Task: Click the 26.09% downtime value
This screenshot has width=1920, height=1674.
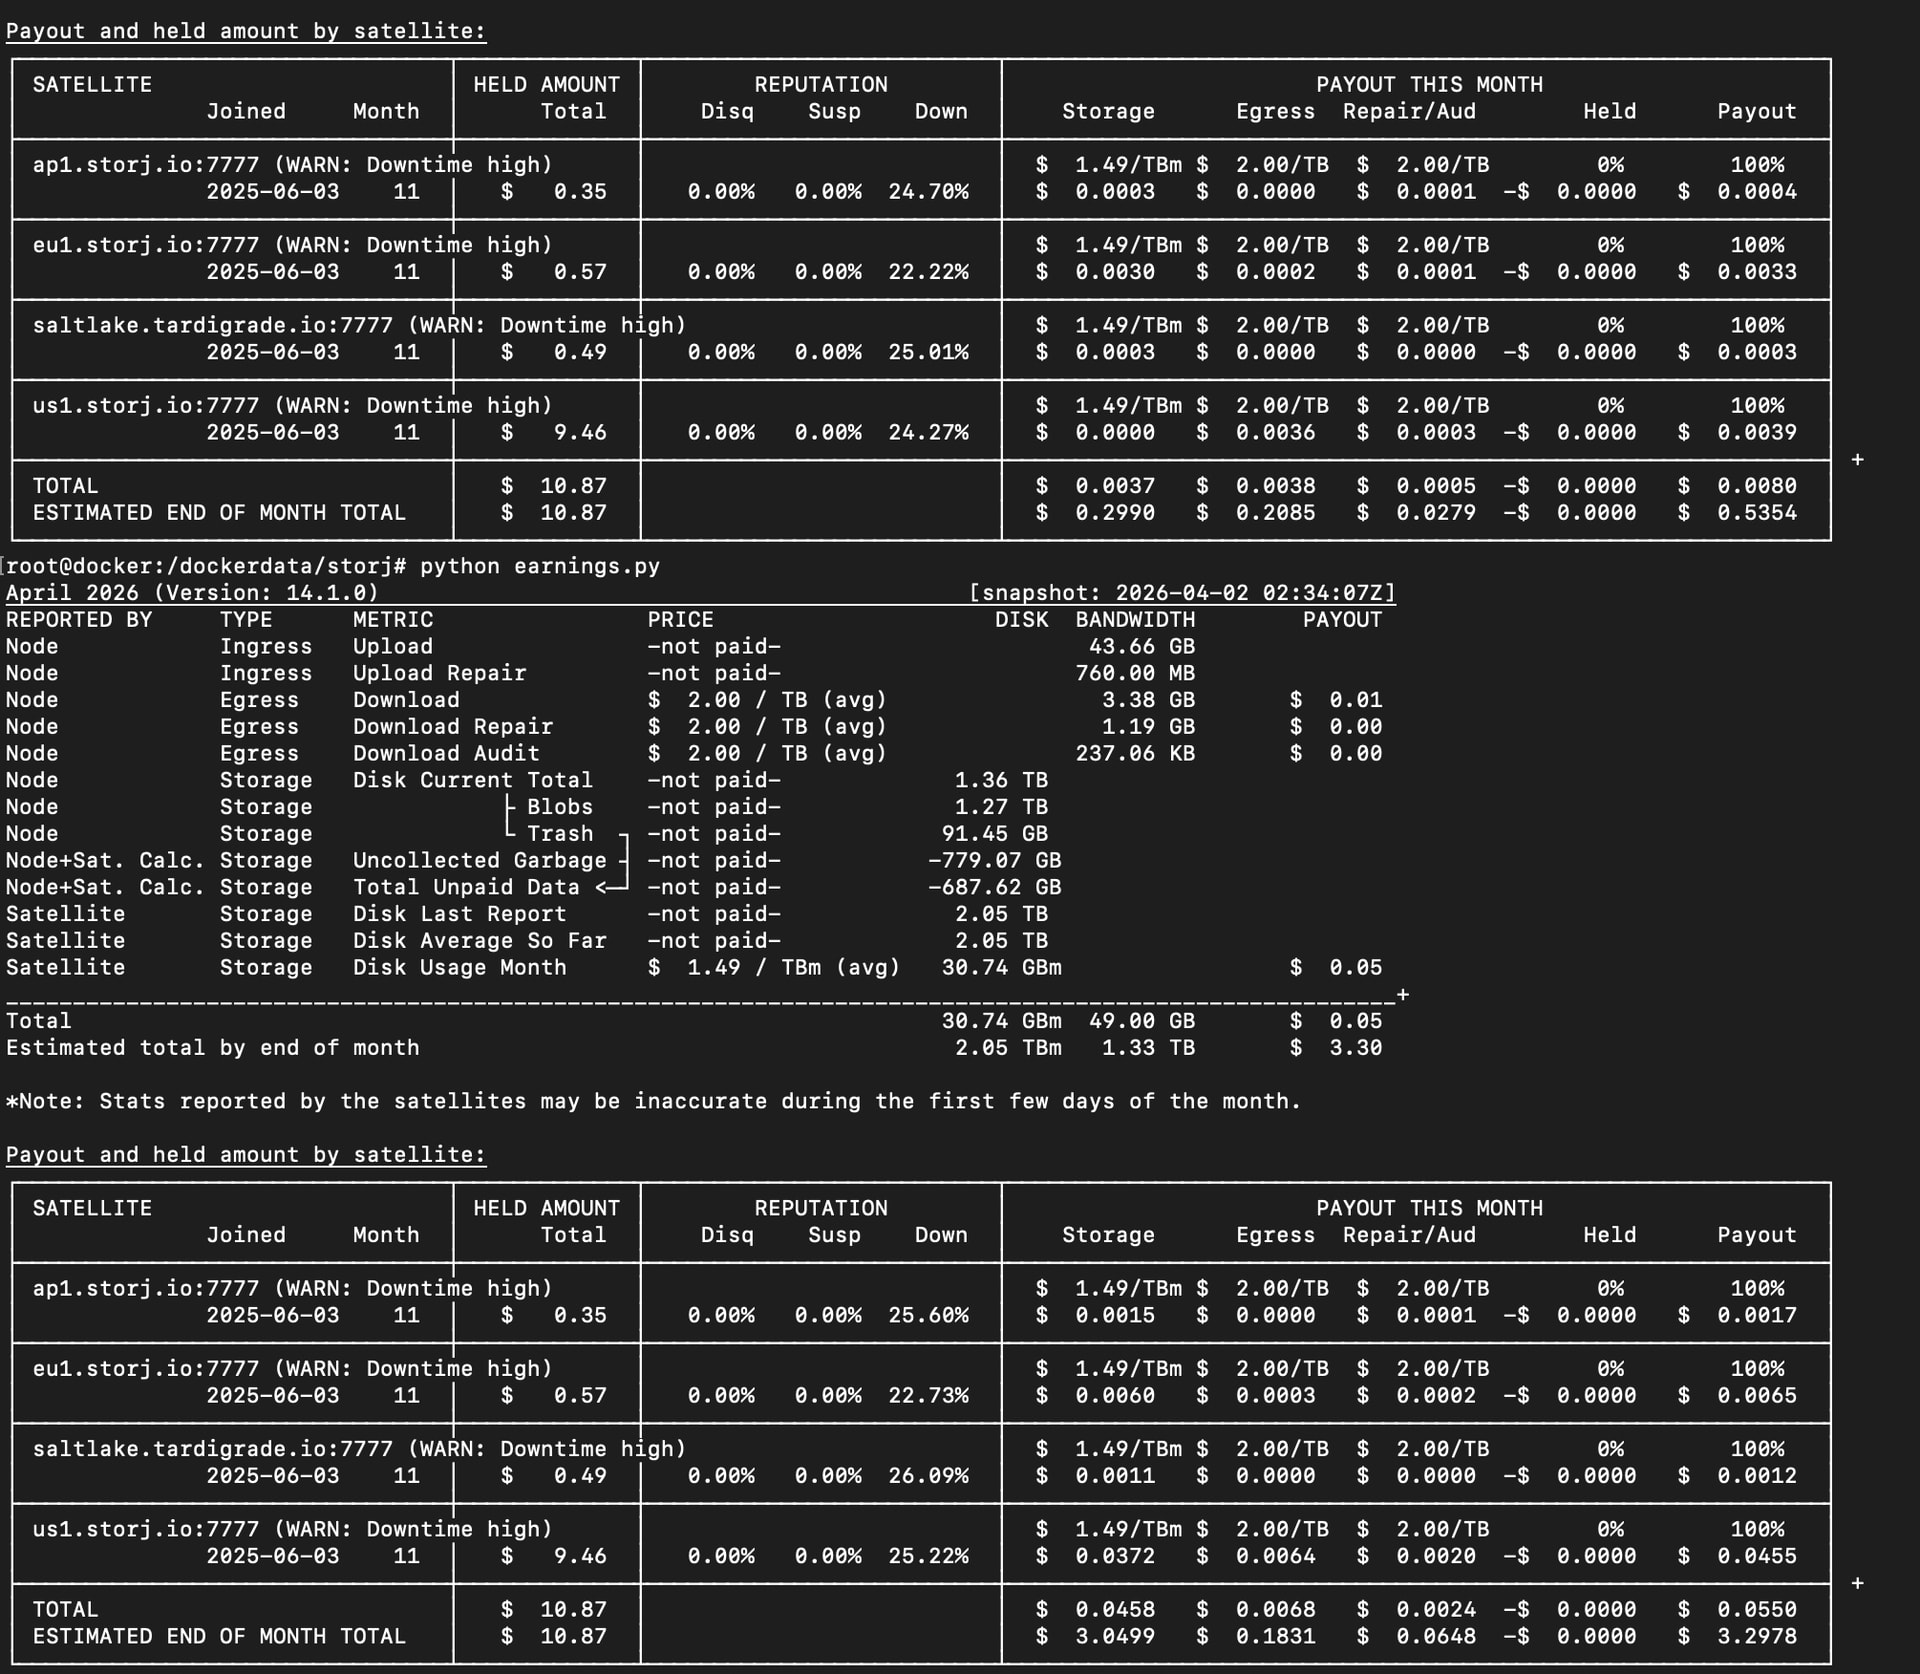Action: coord(928,1475)
